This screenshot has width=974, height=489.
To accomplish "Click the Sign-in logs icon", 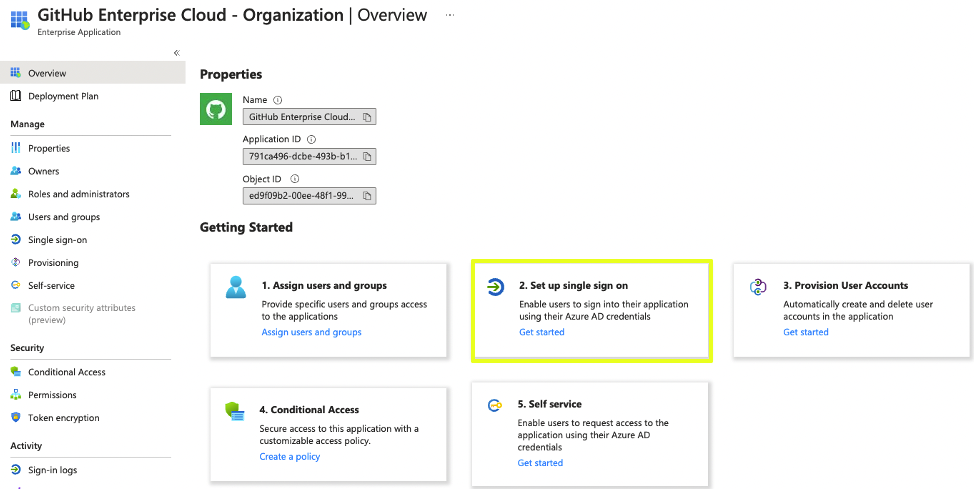I will 16,470.
